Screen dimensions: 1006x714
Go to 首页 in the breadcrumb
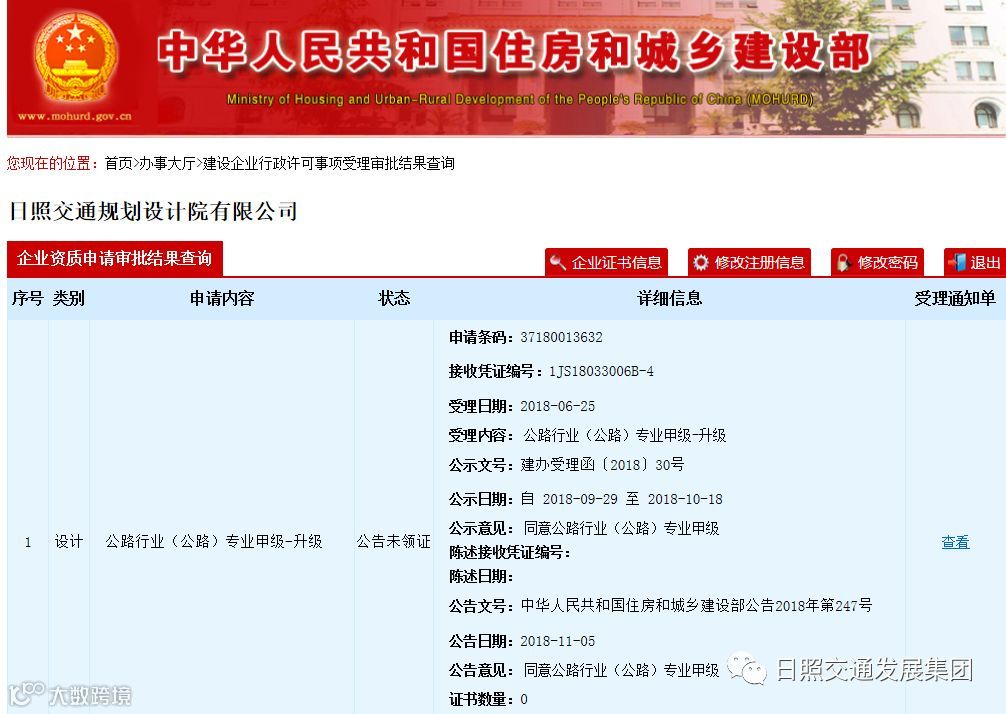[118, 164]
